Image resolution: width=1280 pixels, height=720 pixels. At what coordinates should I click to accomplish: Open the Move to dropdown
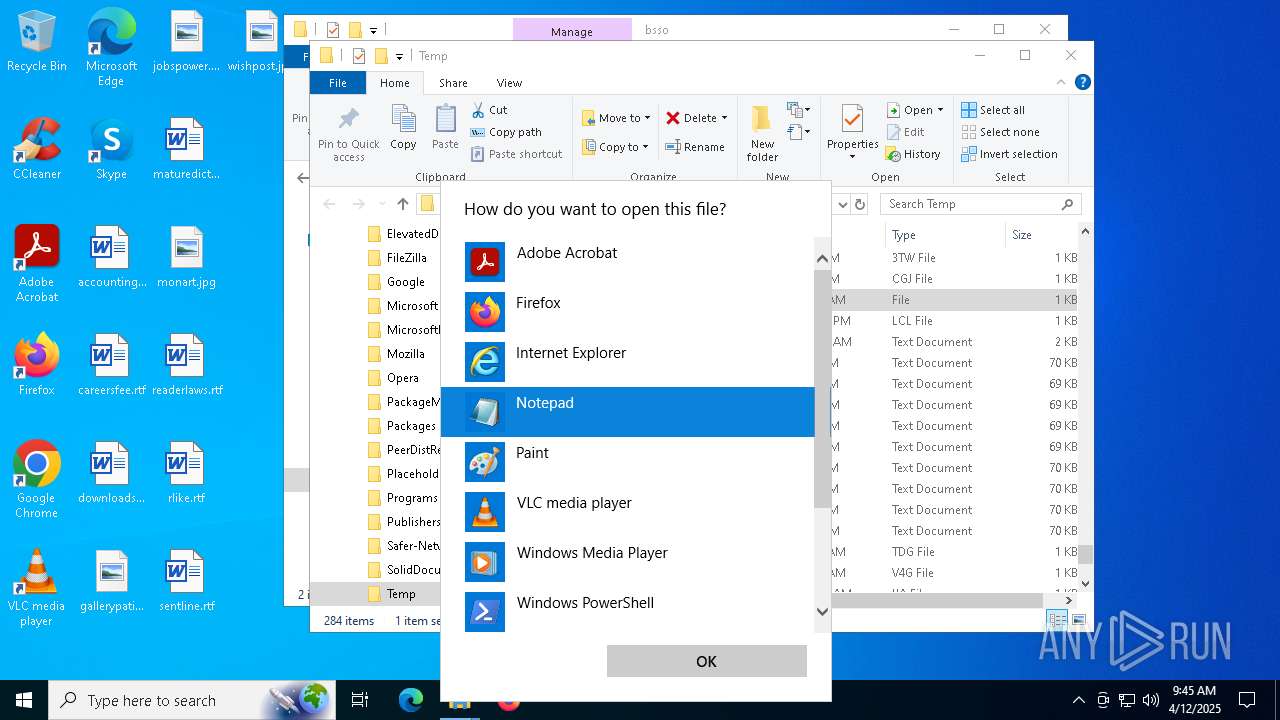point(616,118)
